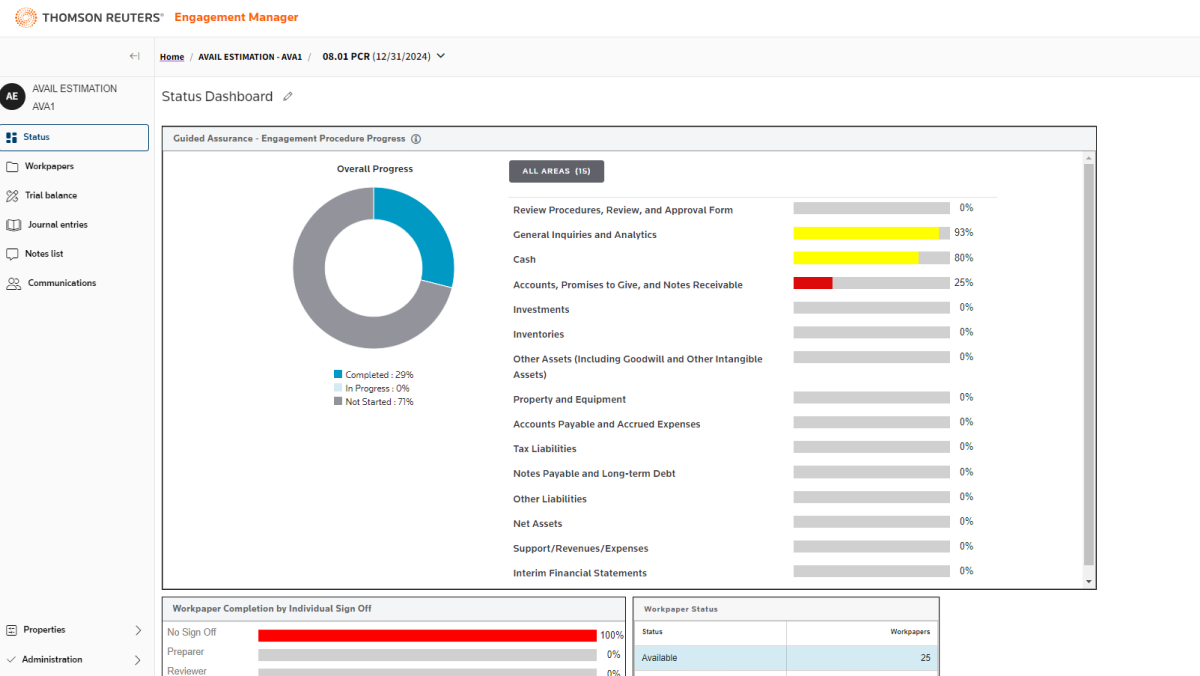This screenshot has width=1200, height=676.
Task: Collapse the left sidebar with arrow icon
Action: coord(135,56)
